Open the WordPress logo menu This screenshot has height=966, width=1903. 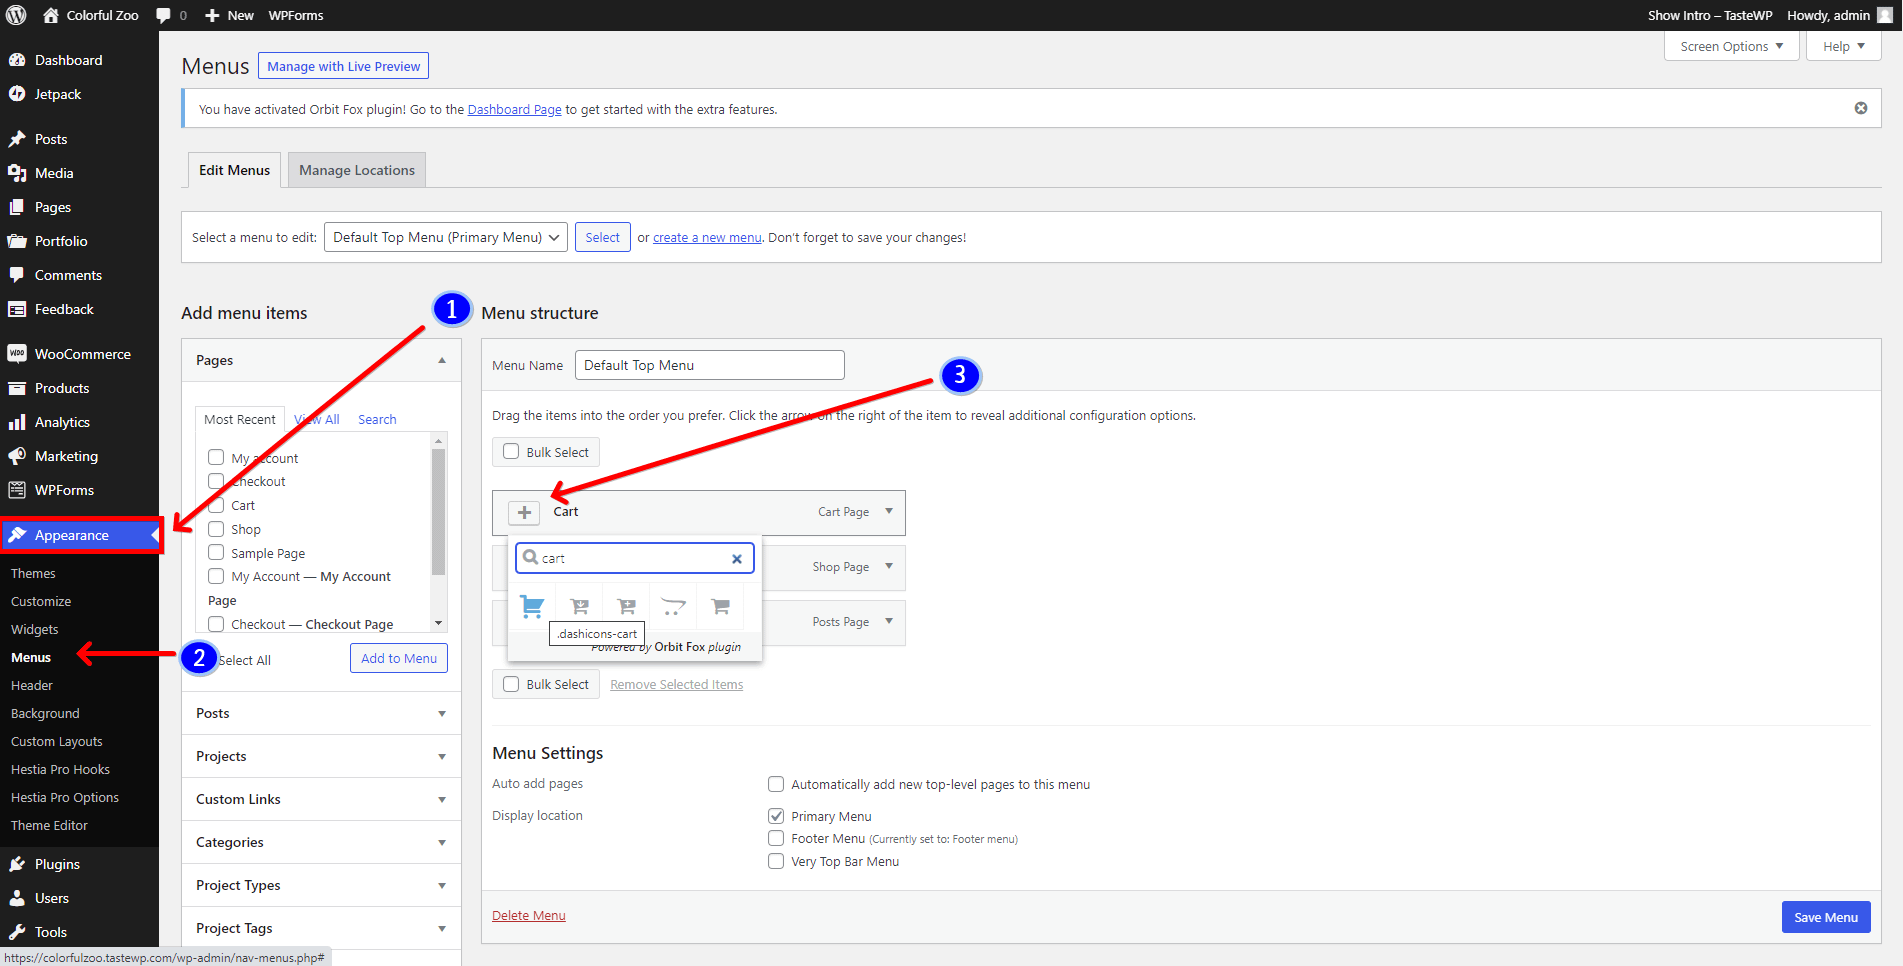pyautogui.click(x=16, y=15)
